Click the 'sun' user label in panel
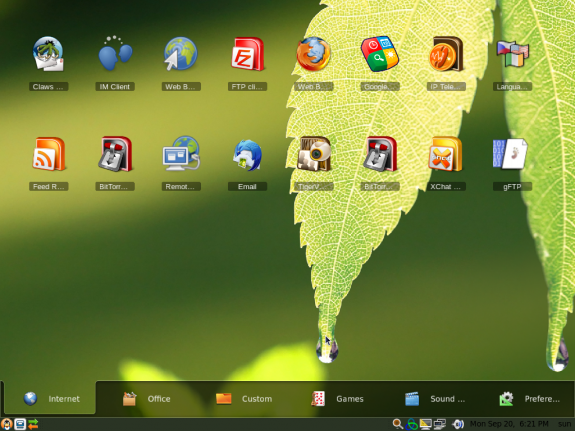Image resolution: width=575 pixels, height=431 pixels. click(x=565, y=424)
